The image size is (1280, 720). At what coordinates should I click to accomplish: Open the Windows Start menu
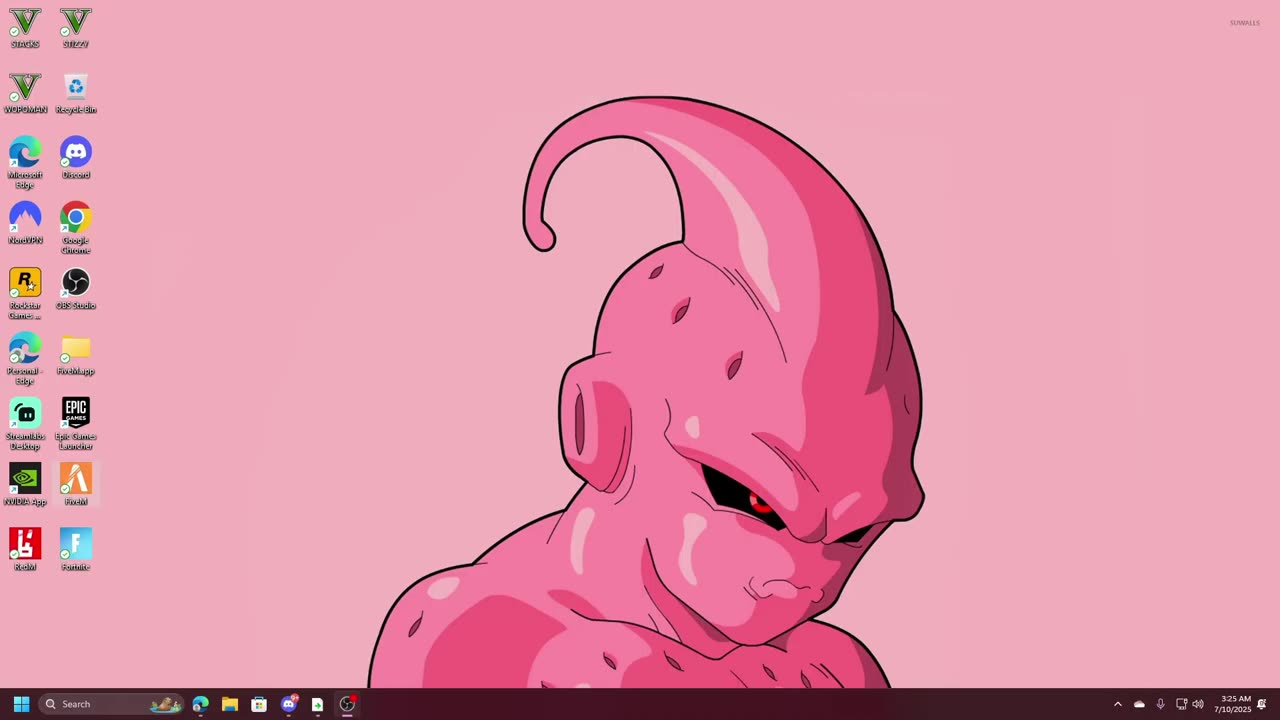(21, 704)
